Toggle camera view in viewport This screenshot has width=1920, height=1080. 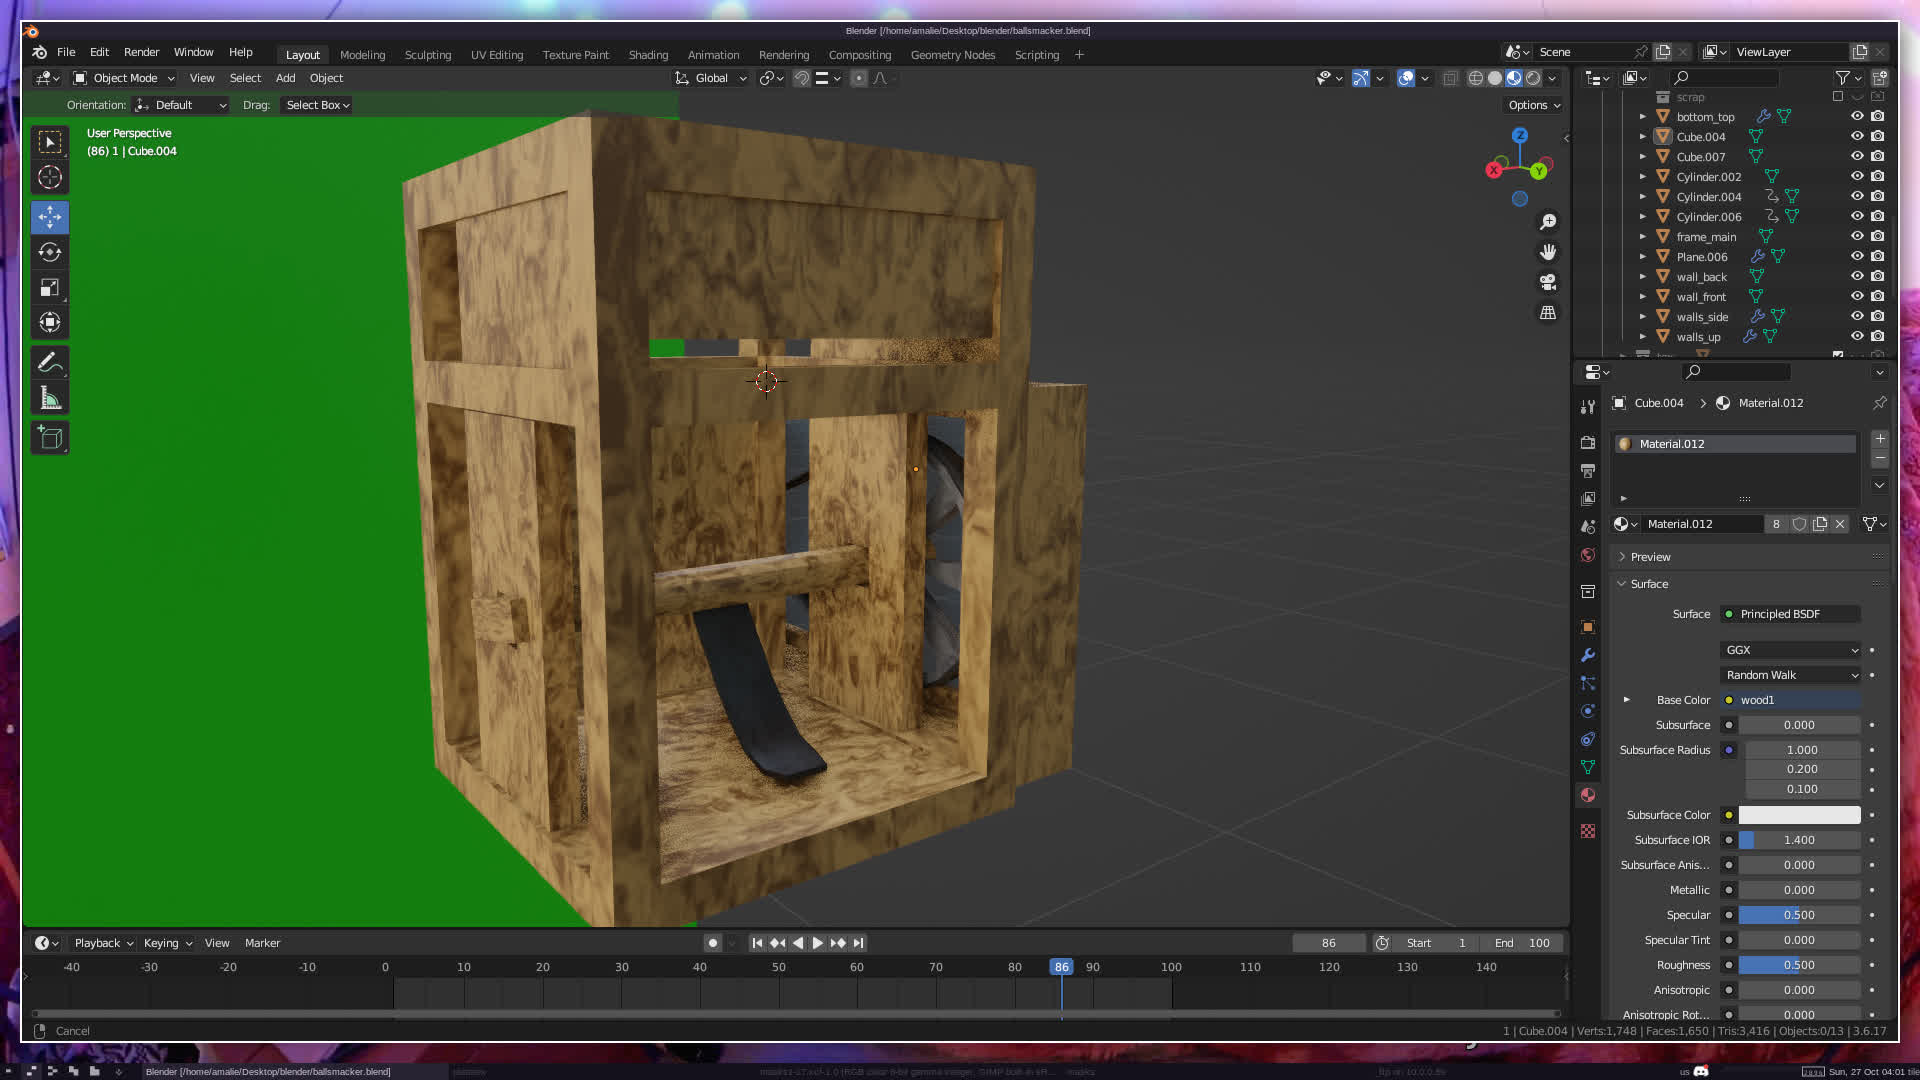point(1548,282)
